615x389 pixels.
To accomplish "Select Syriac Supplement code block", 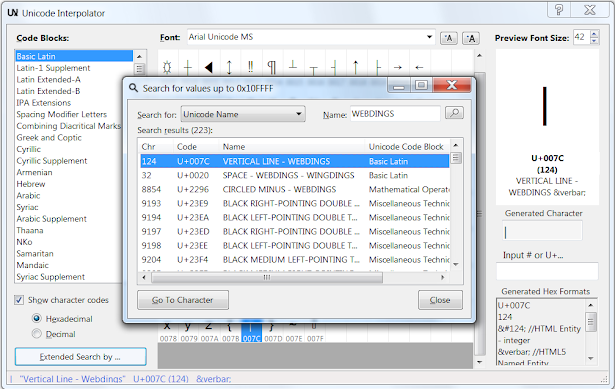I will point(50,277).
